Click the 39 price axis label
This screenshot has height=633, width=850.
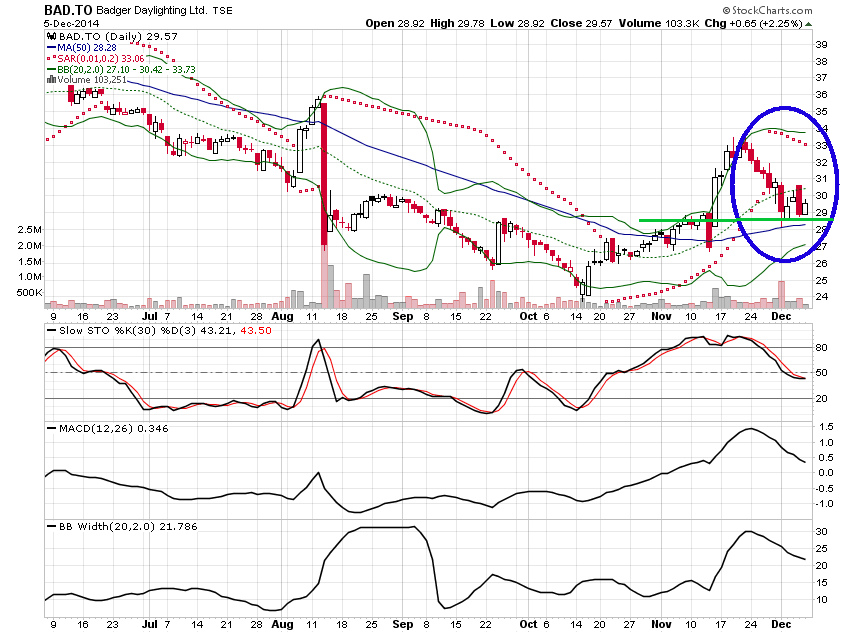coord(821,44)
